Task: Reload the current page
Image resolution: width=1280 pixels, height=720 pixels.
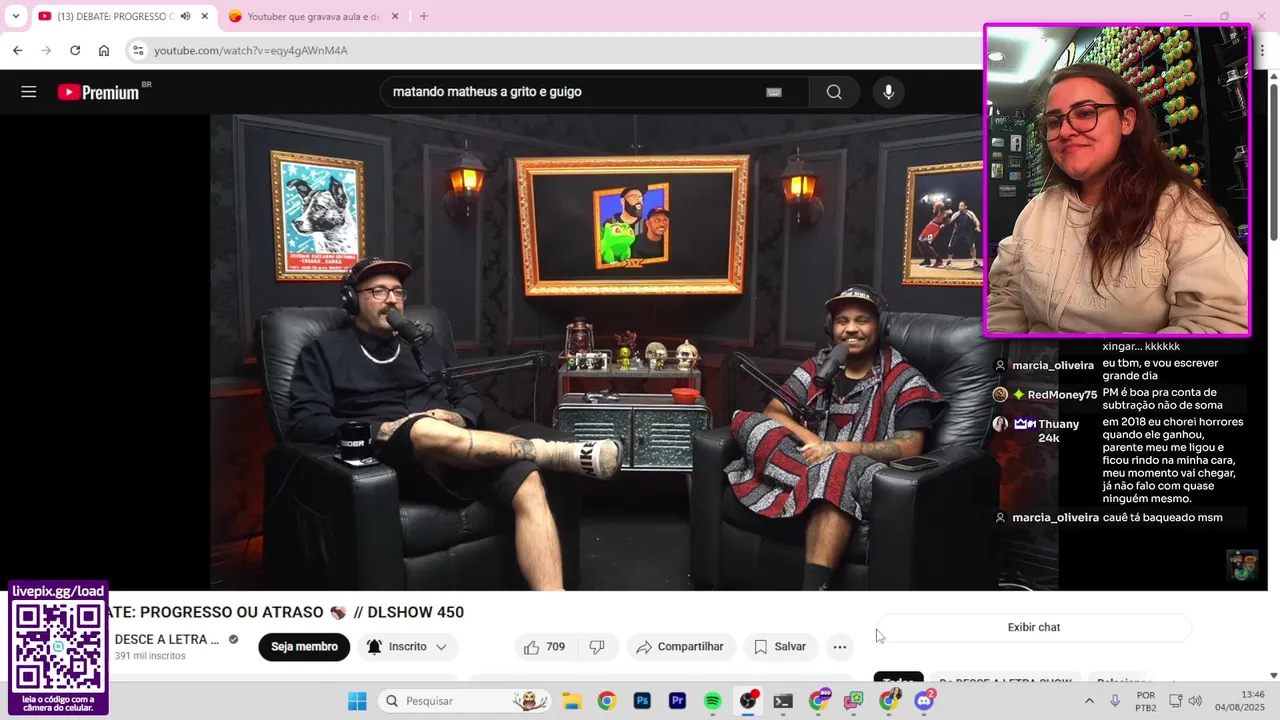Action: pos(75,50)
